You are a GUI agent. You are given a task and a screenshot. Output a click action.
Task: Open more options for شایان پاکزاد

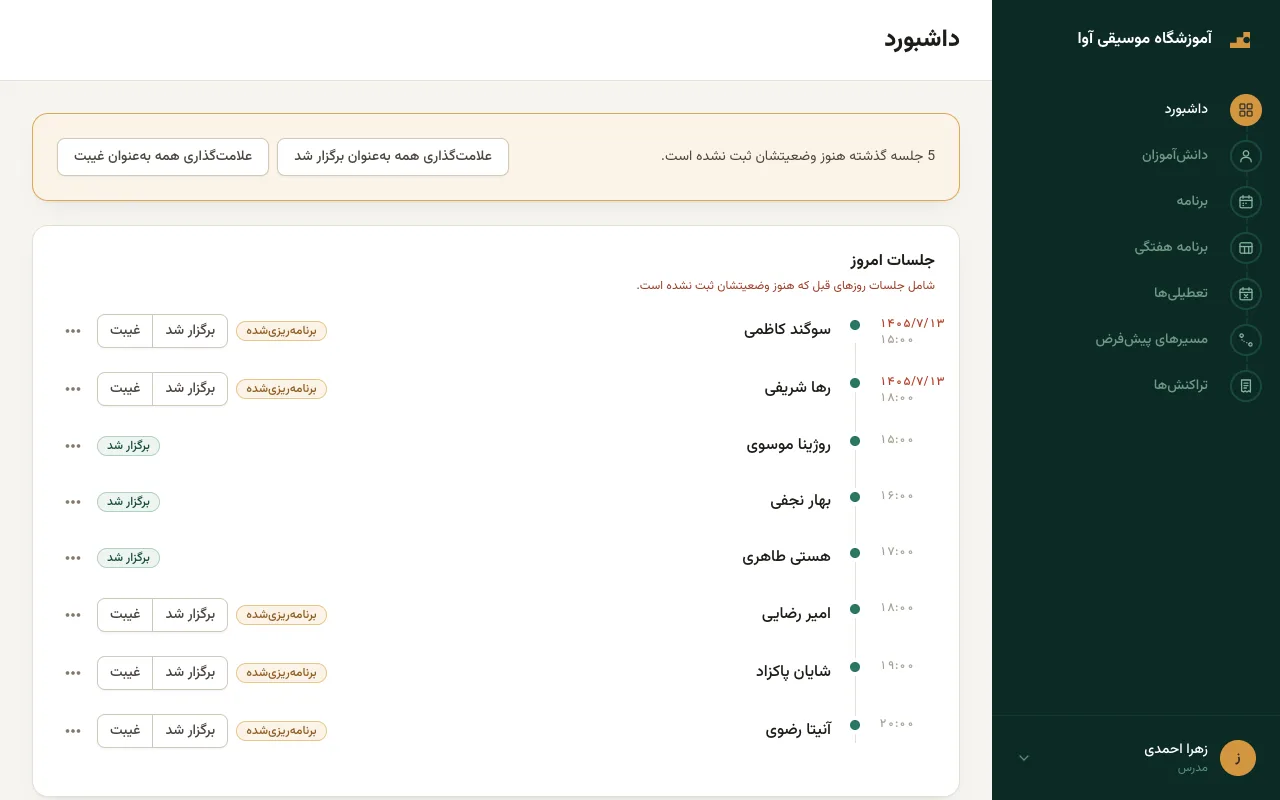coord(73,673)
